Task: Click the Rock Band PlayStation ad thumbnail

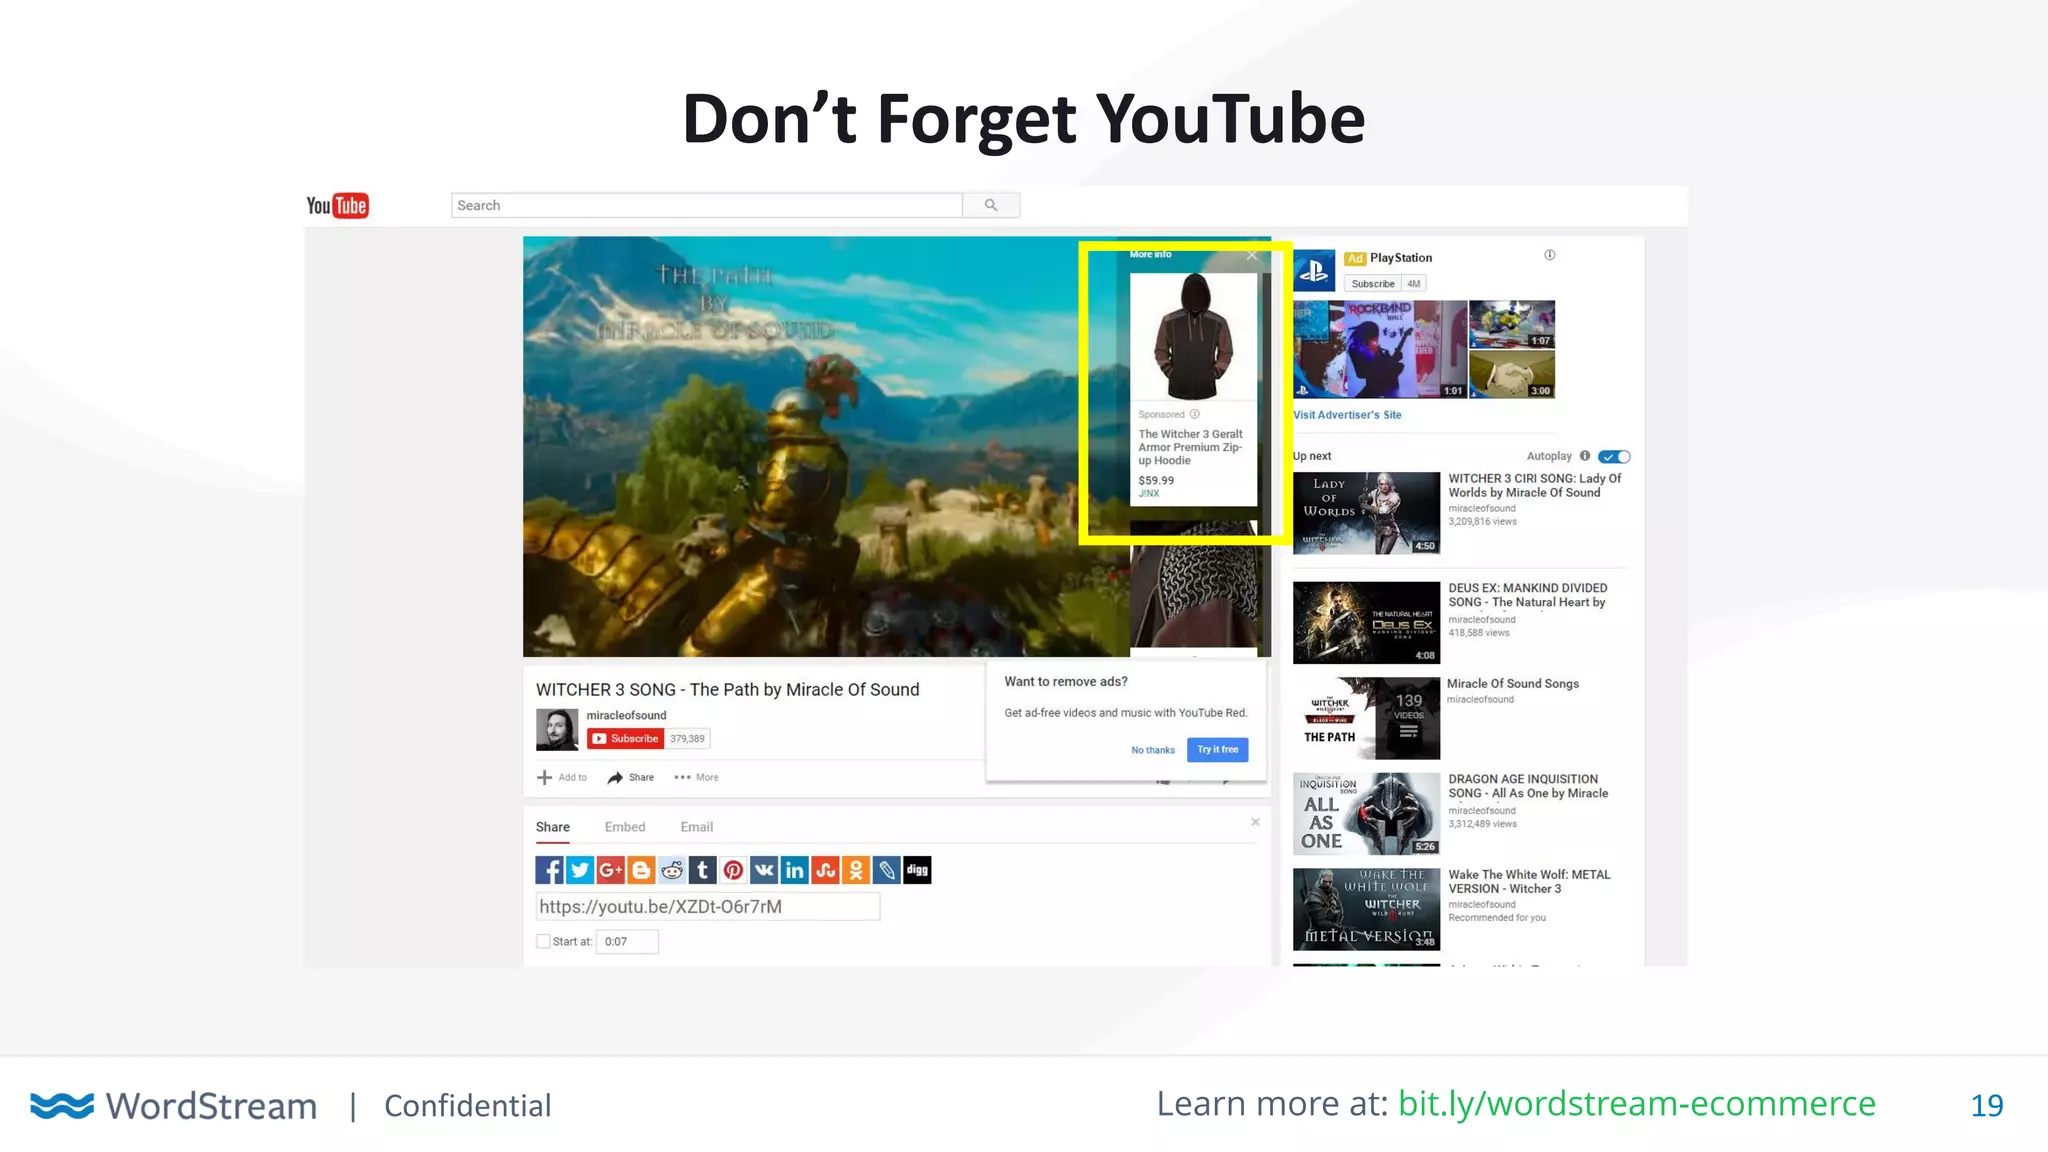Action: coord(1380,349)
